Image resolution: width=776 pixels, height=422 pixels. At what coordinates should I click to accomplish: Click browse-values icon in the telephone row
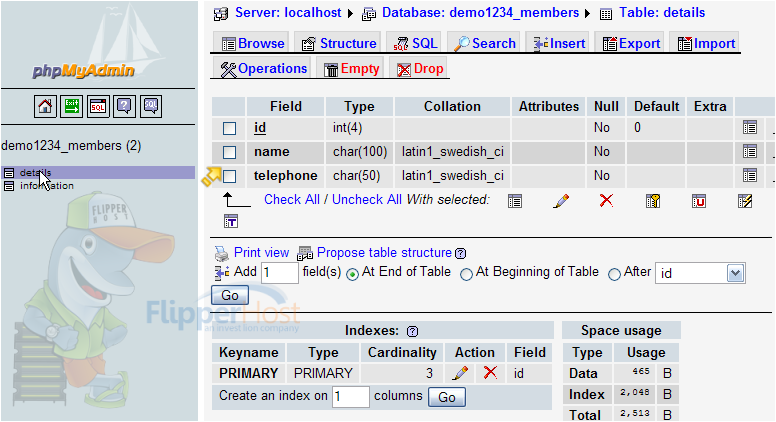[750, 175]
